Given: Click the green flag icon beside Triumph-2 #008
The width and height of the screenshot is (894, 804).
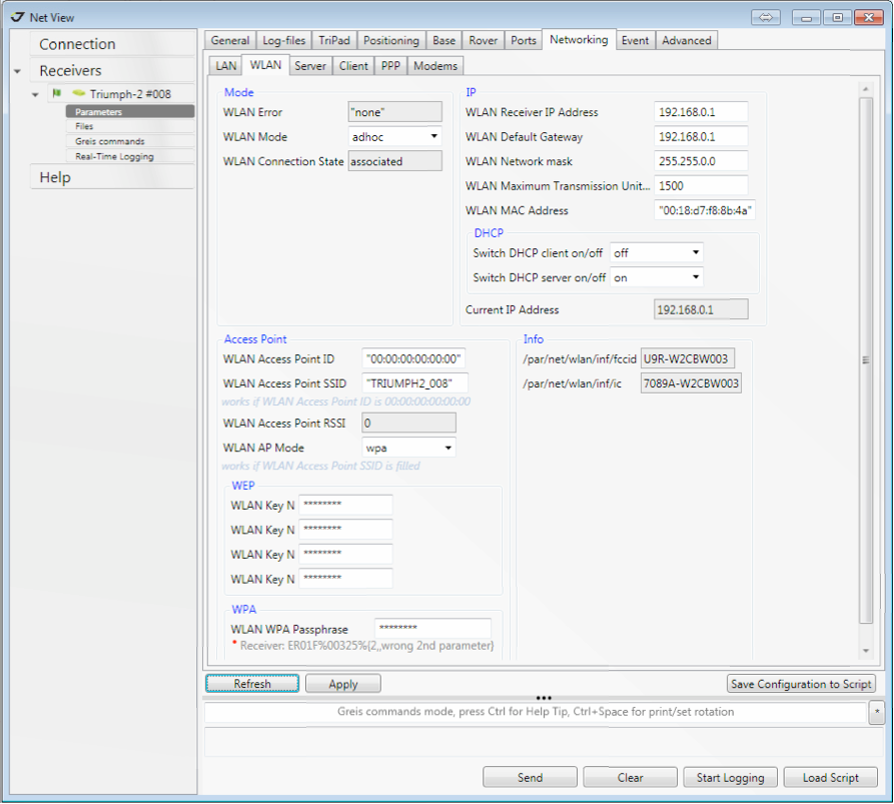Looking at the screenshot, I should coord(56,93).
